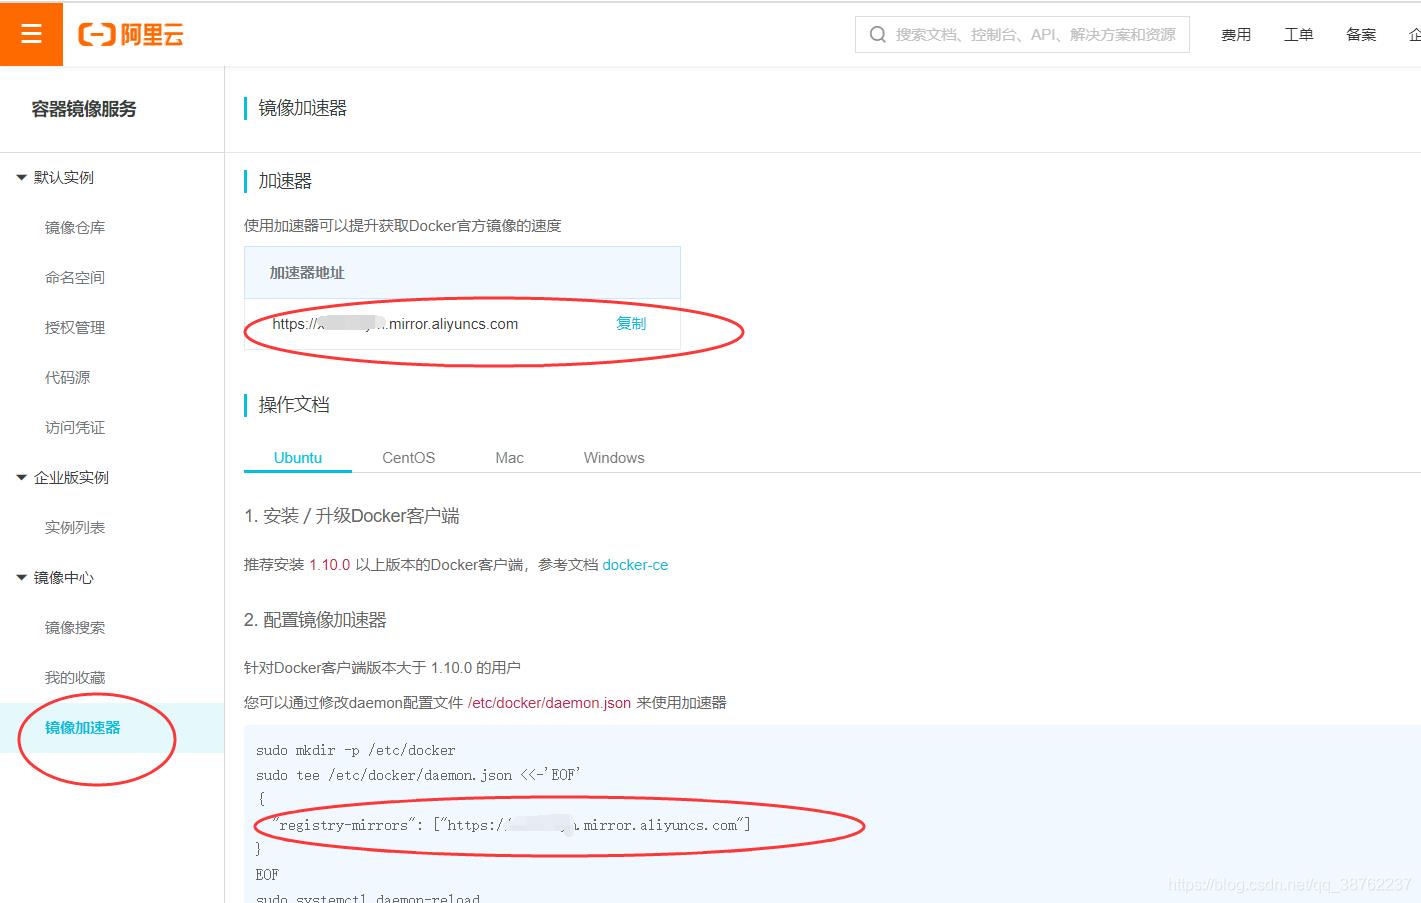This screenshot has width=1421, height=903.
Task: Open 我的收藏 in sidebar
Action: [x=75, y=677]
